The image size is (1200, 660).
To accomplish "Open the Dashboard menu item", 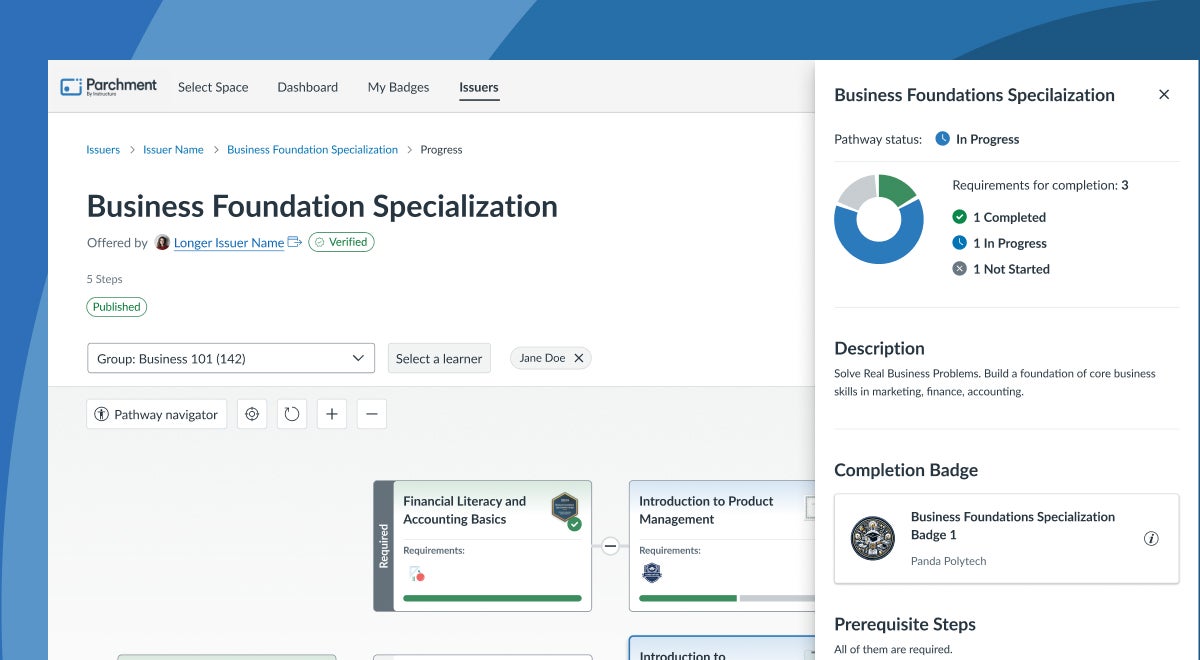I will click(308, 87).
